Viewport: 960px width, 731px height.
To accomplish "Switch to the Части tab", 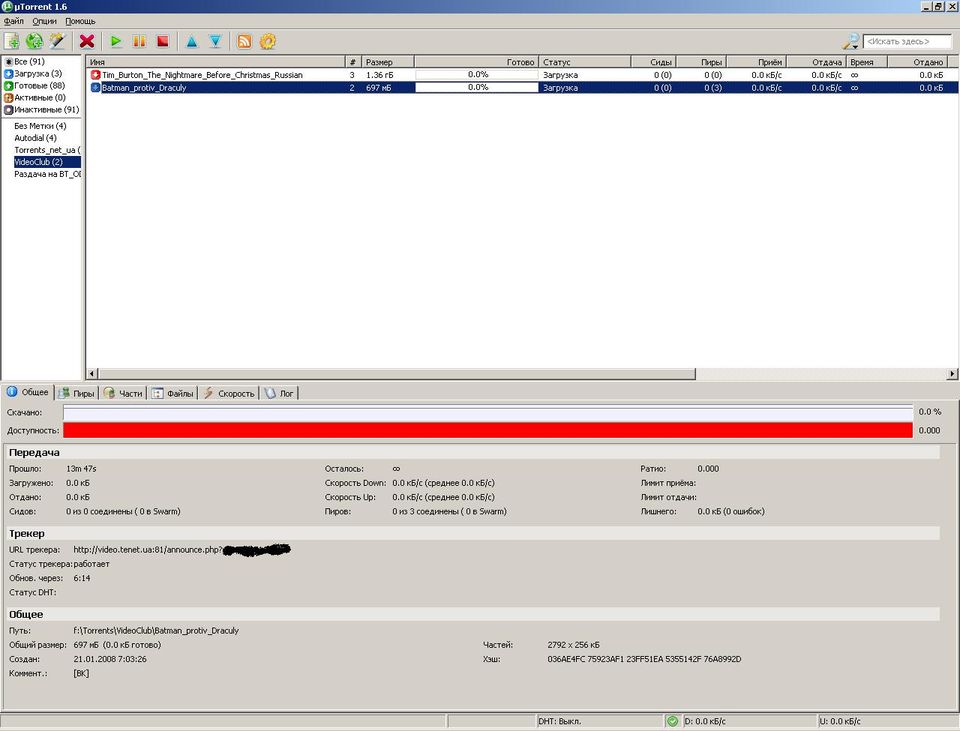I will tap(123, 394).
